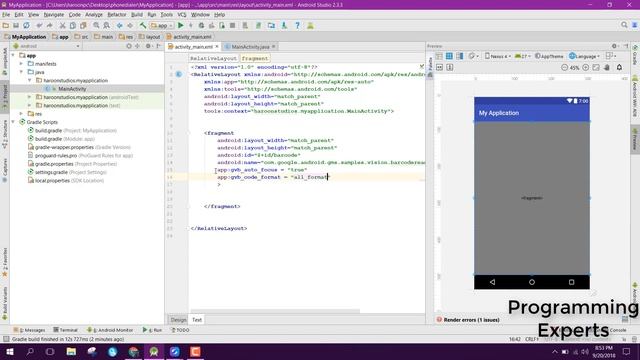Click the Cut scissors icon

pyautogui.click(x=62, y=25)
